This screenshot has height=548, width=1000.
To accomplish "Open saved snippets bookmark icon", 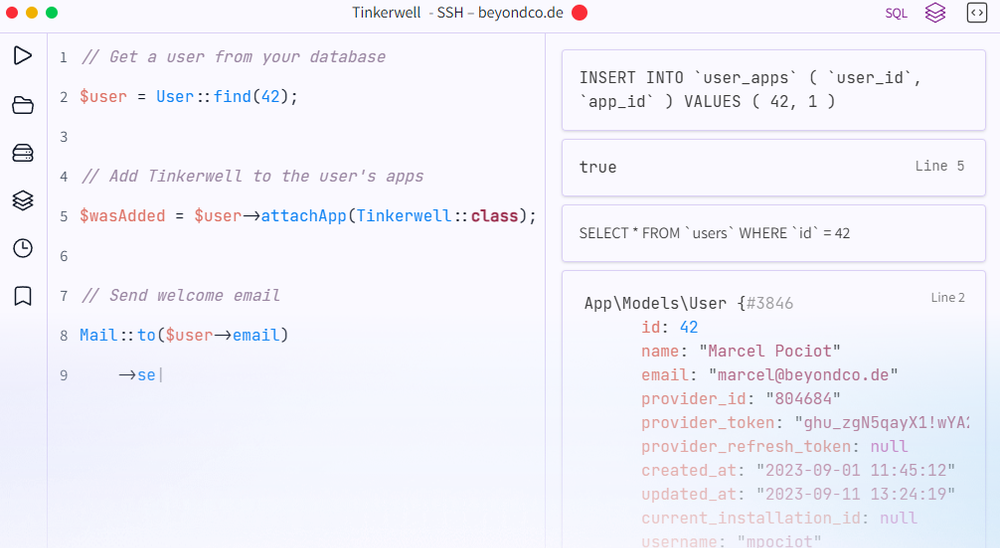I will coord(22,296).
